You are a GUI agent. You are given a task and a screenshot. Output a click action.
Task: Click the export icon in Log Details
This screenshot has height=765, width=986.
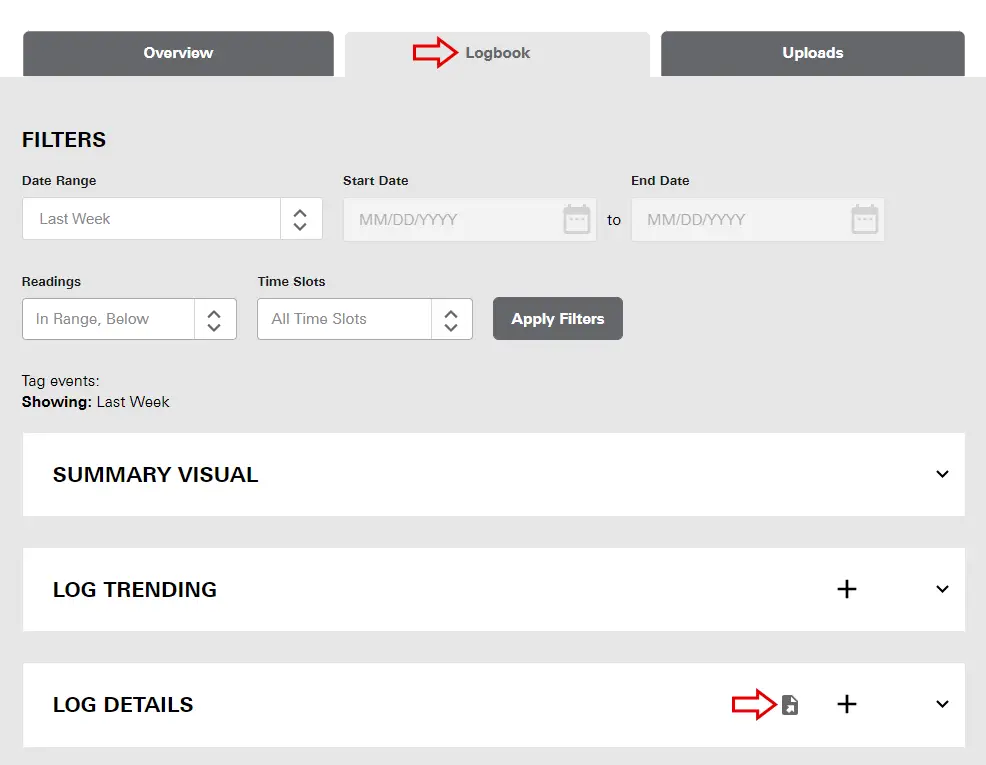click(x=790, y=705)
